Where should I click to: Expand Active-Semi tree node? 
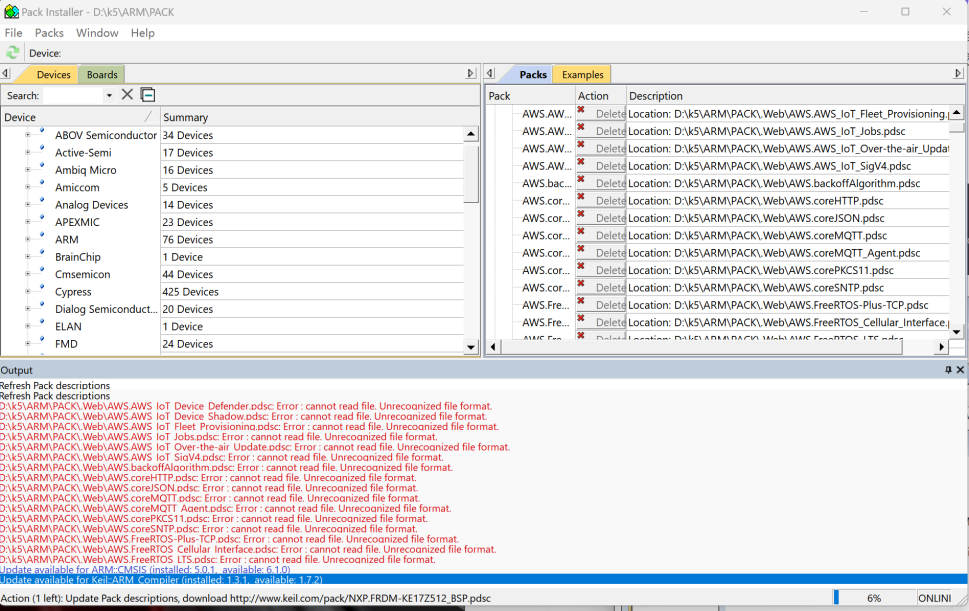click(x=27, y=152)
